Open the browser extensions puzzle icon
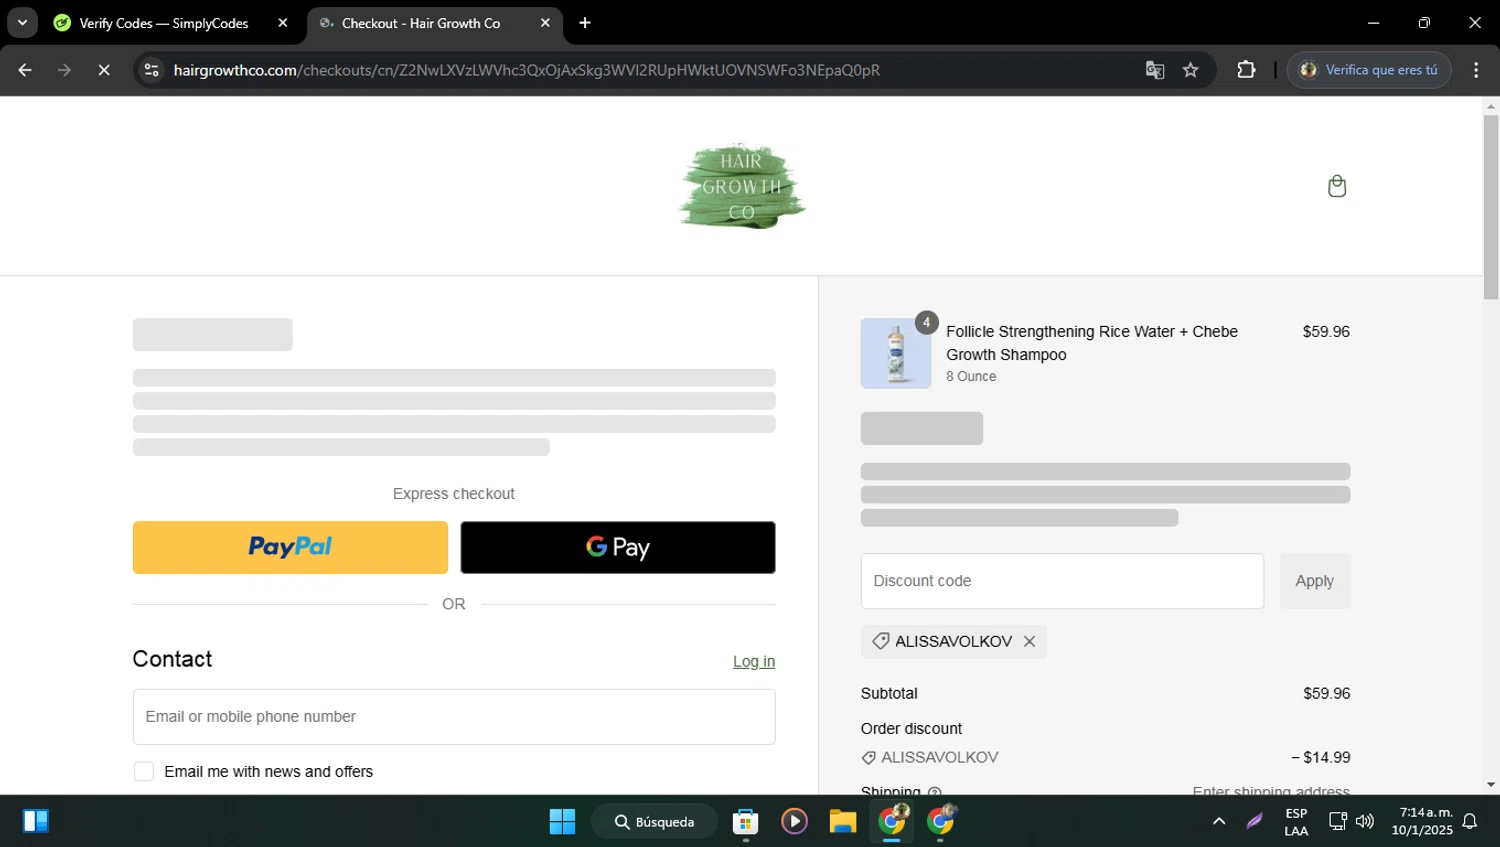 click(x=1246, y=70)
